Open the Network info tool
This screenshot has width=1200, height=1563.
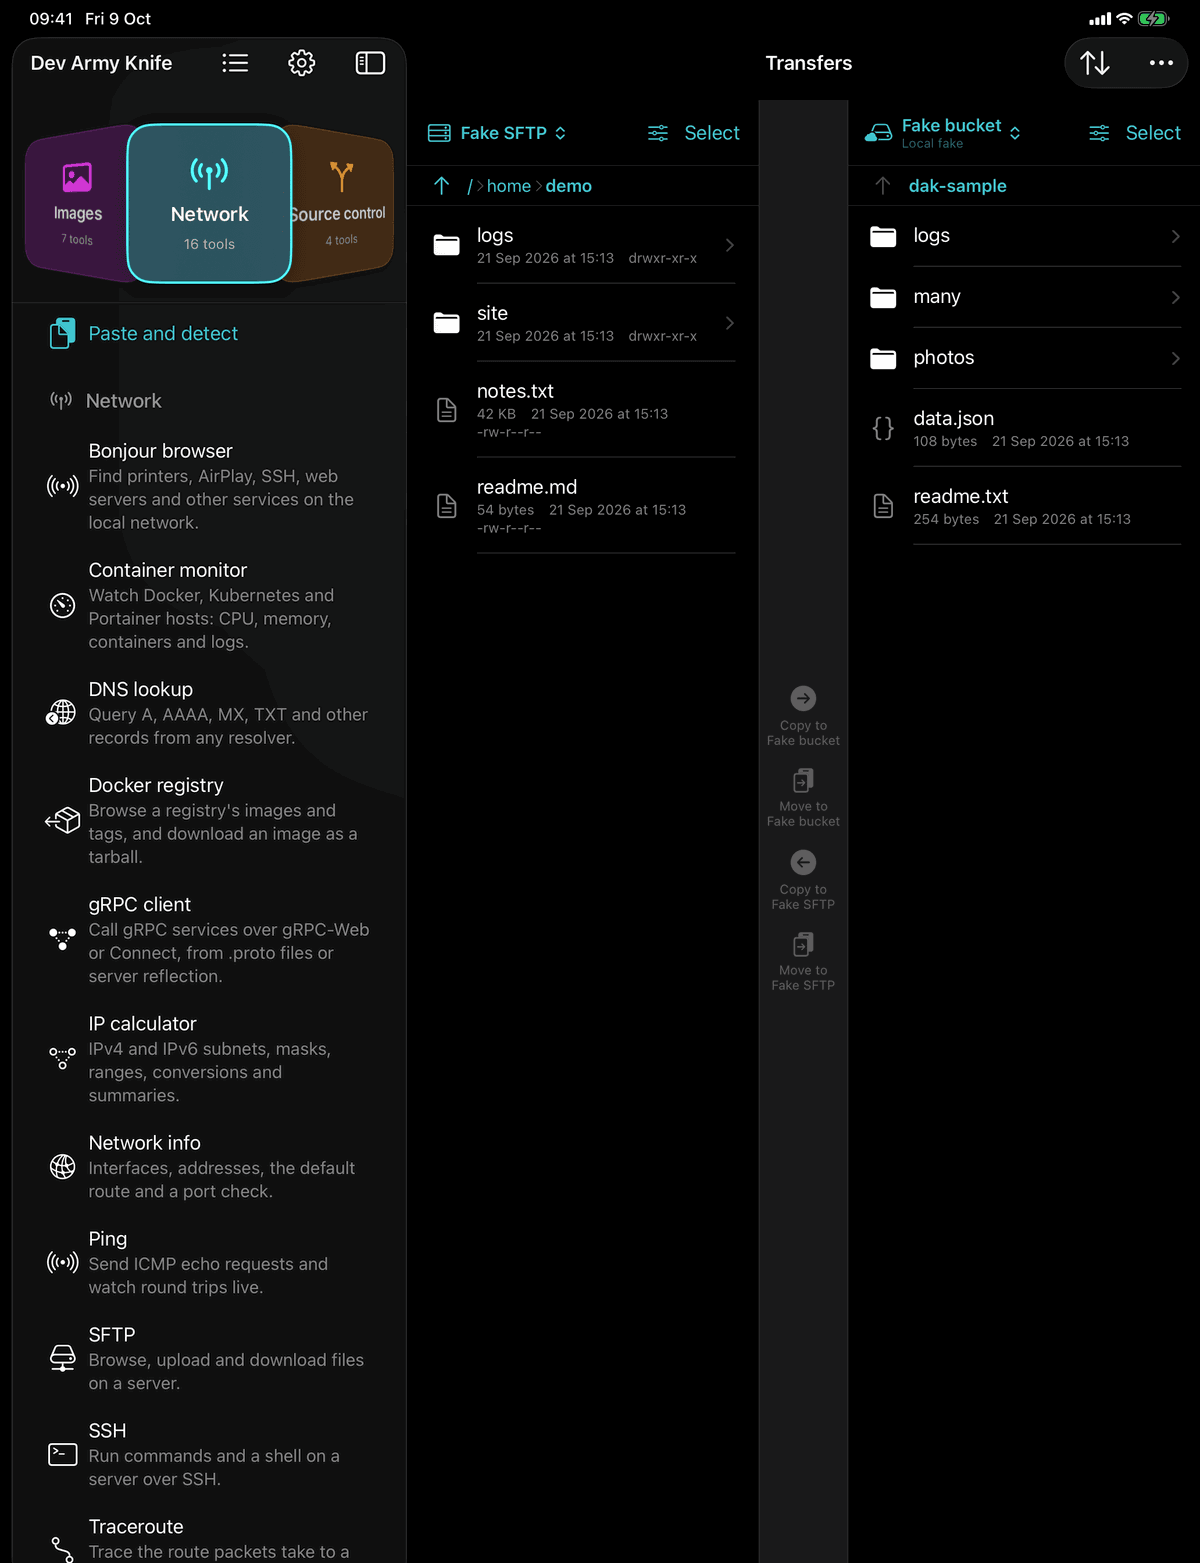[209, 1166]
